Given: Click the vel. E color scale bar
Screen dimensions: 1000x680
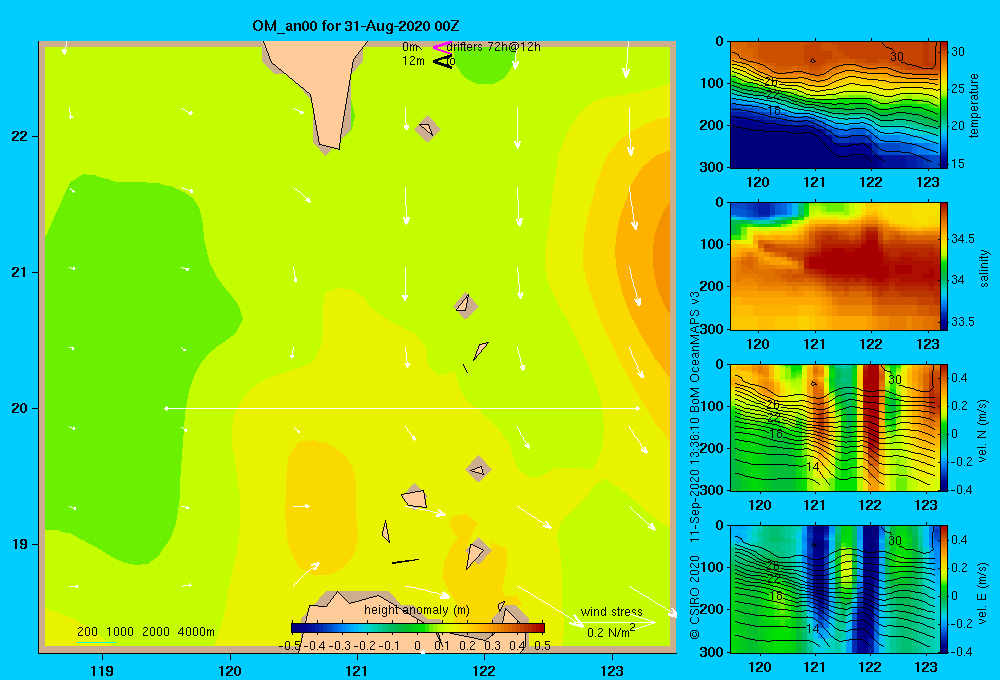Looking at the screenshot, I should click(x=944, y=589).
